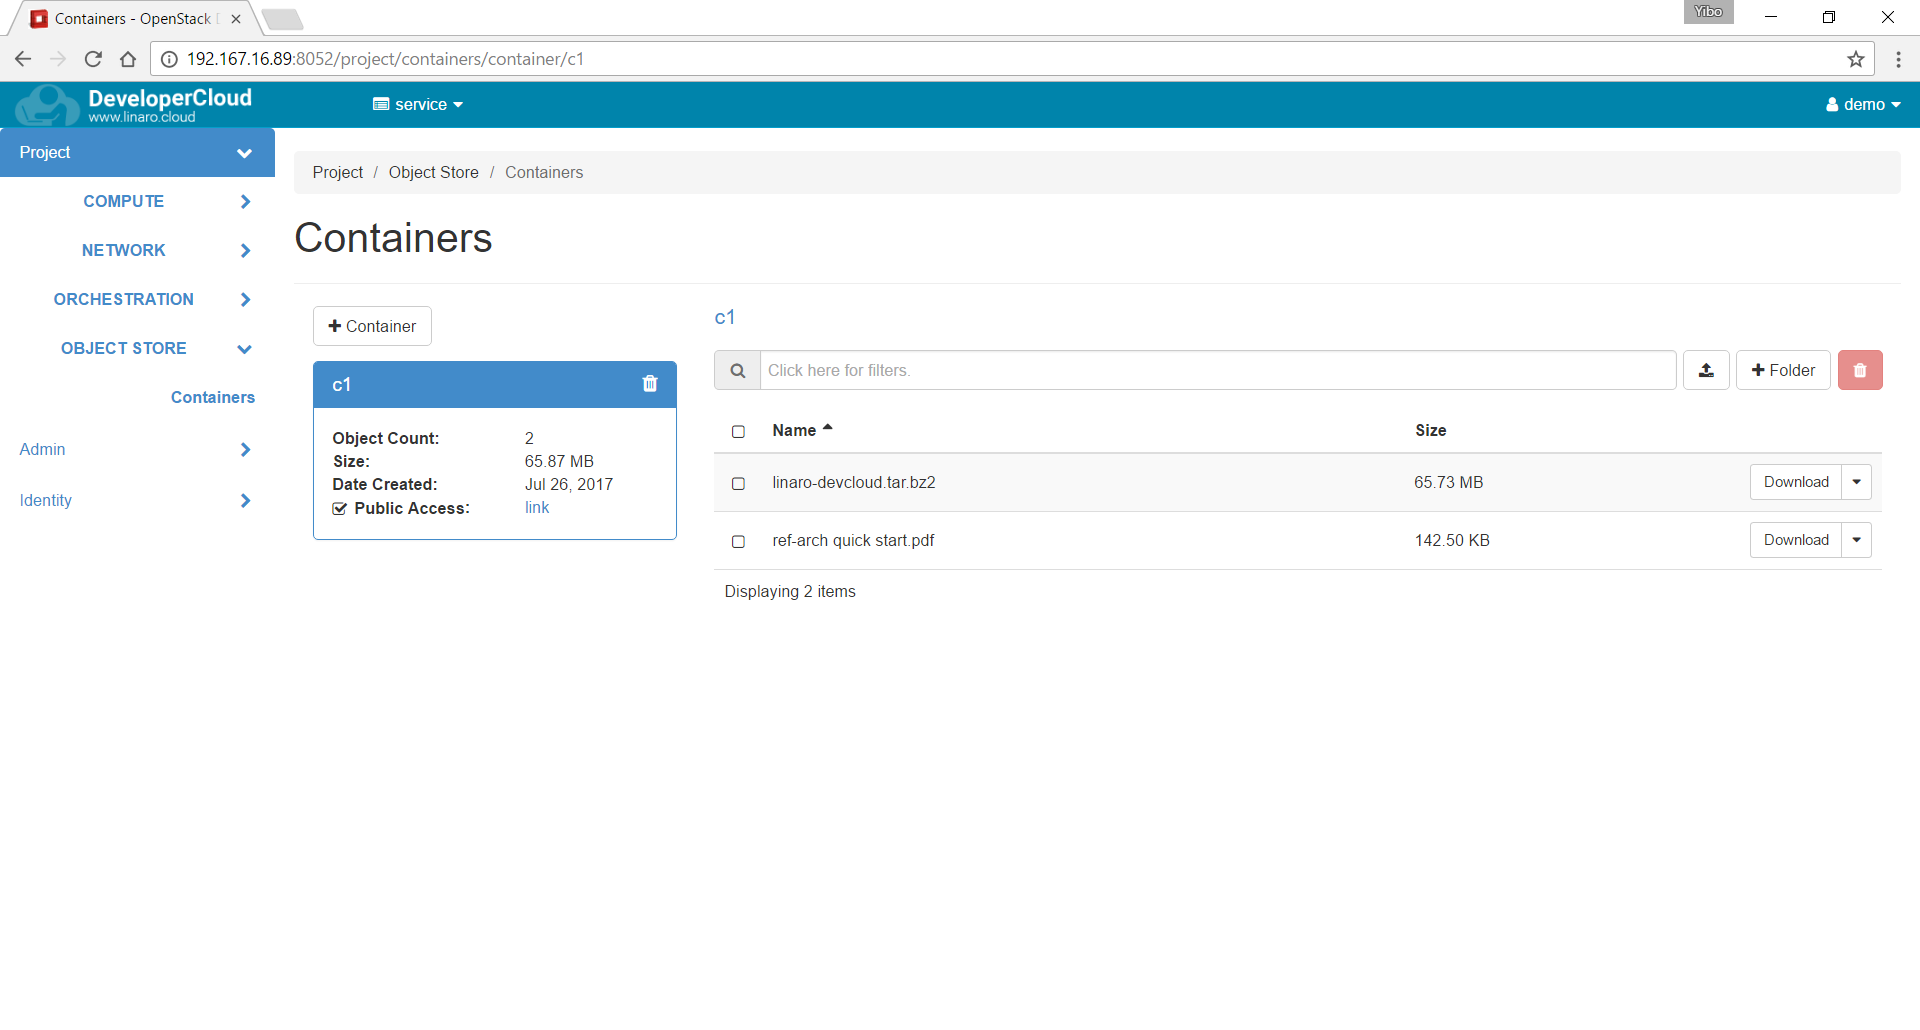
Task: Bookmark the page with the star icon
Action: point(1856,59)
